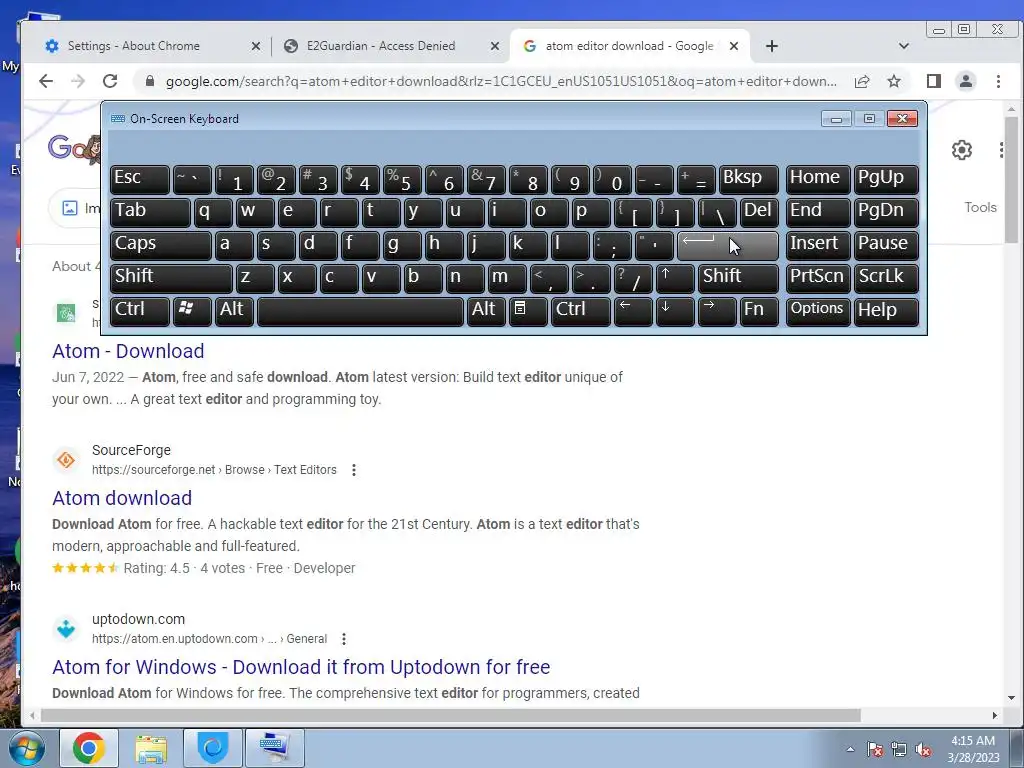Image resolution: width=1024 pixels, height=768 pixels.
Task: Click the space bar on On-Screen Keyboard
Action: coord(360,310)
